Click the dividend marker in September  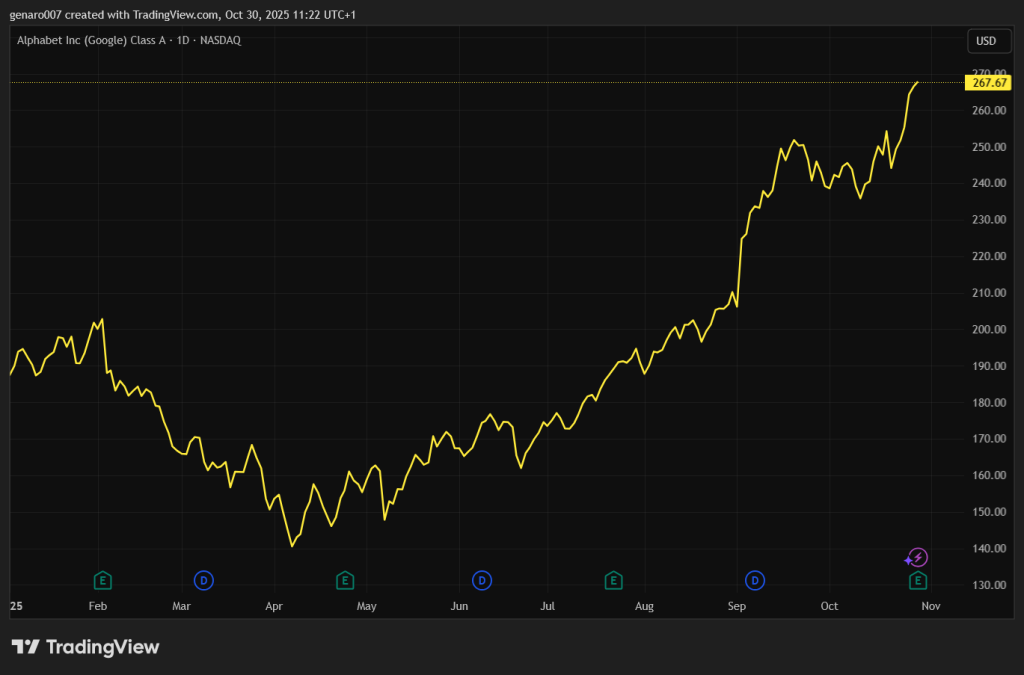click(755, 580)
